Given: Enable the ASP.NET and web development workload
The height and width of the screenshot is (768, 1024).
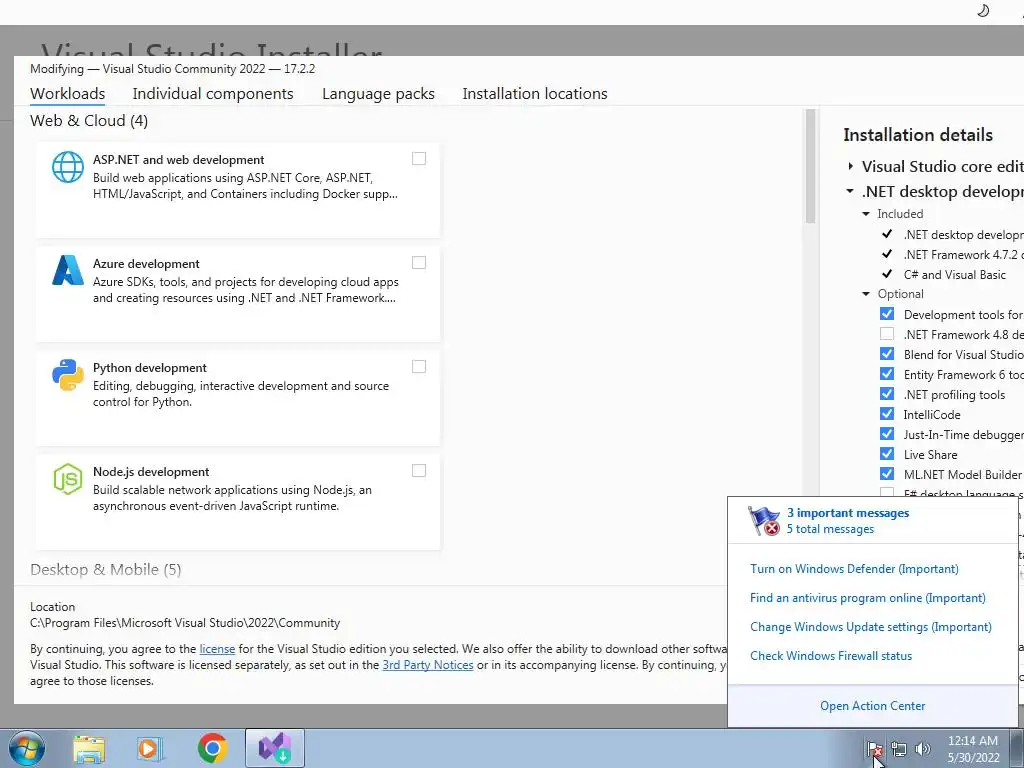Looking at the screenshot, I should 419,159.
